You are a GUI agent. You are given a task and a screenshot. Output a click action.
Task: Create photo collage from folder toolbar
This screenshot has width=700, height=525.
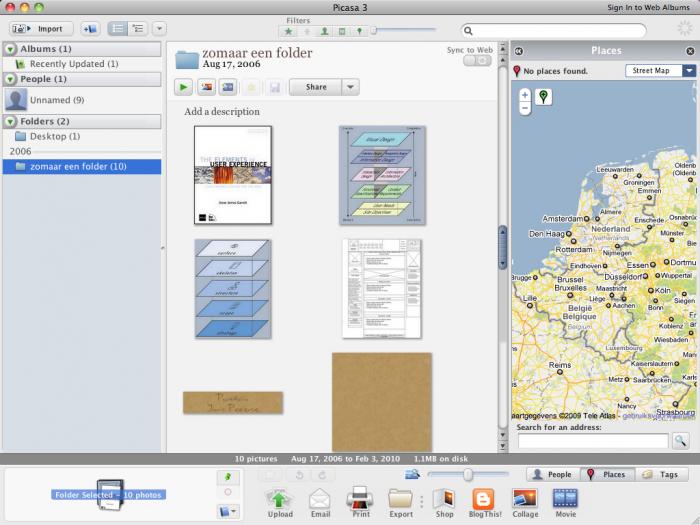207,87
